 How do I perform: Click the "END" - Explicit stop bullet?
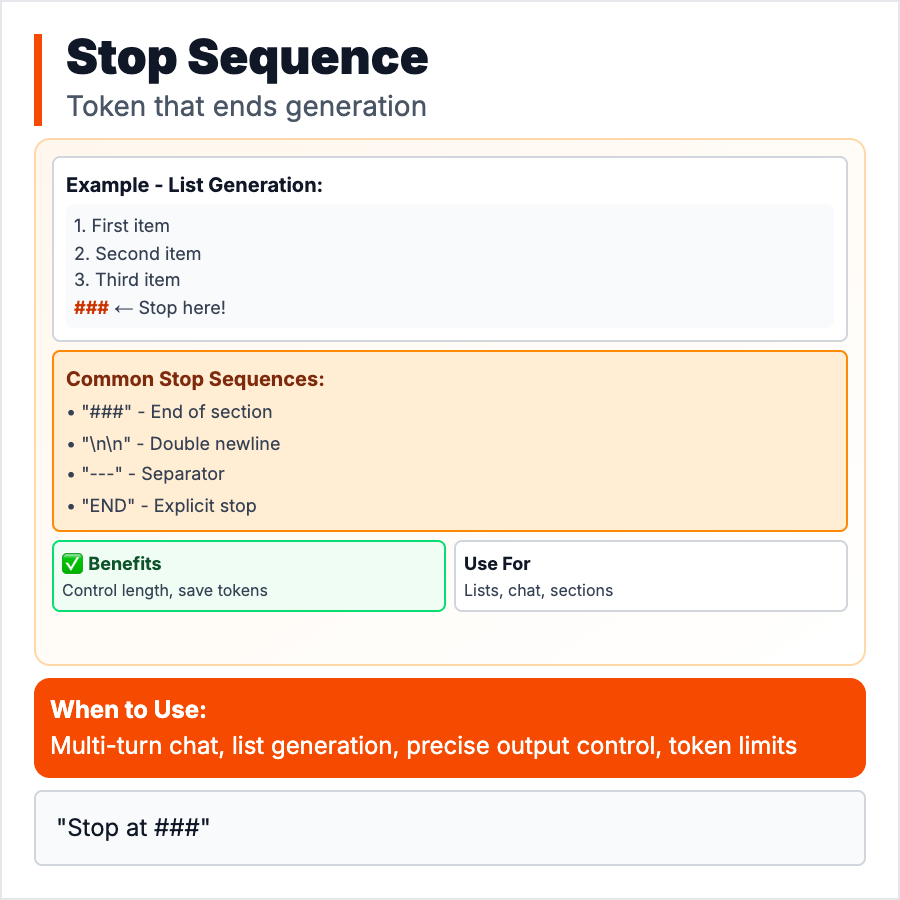coord(161,506)
